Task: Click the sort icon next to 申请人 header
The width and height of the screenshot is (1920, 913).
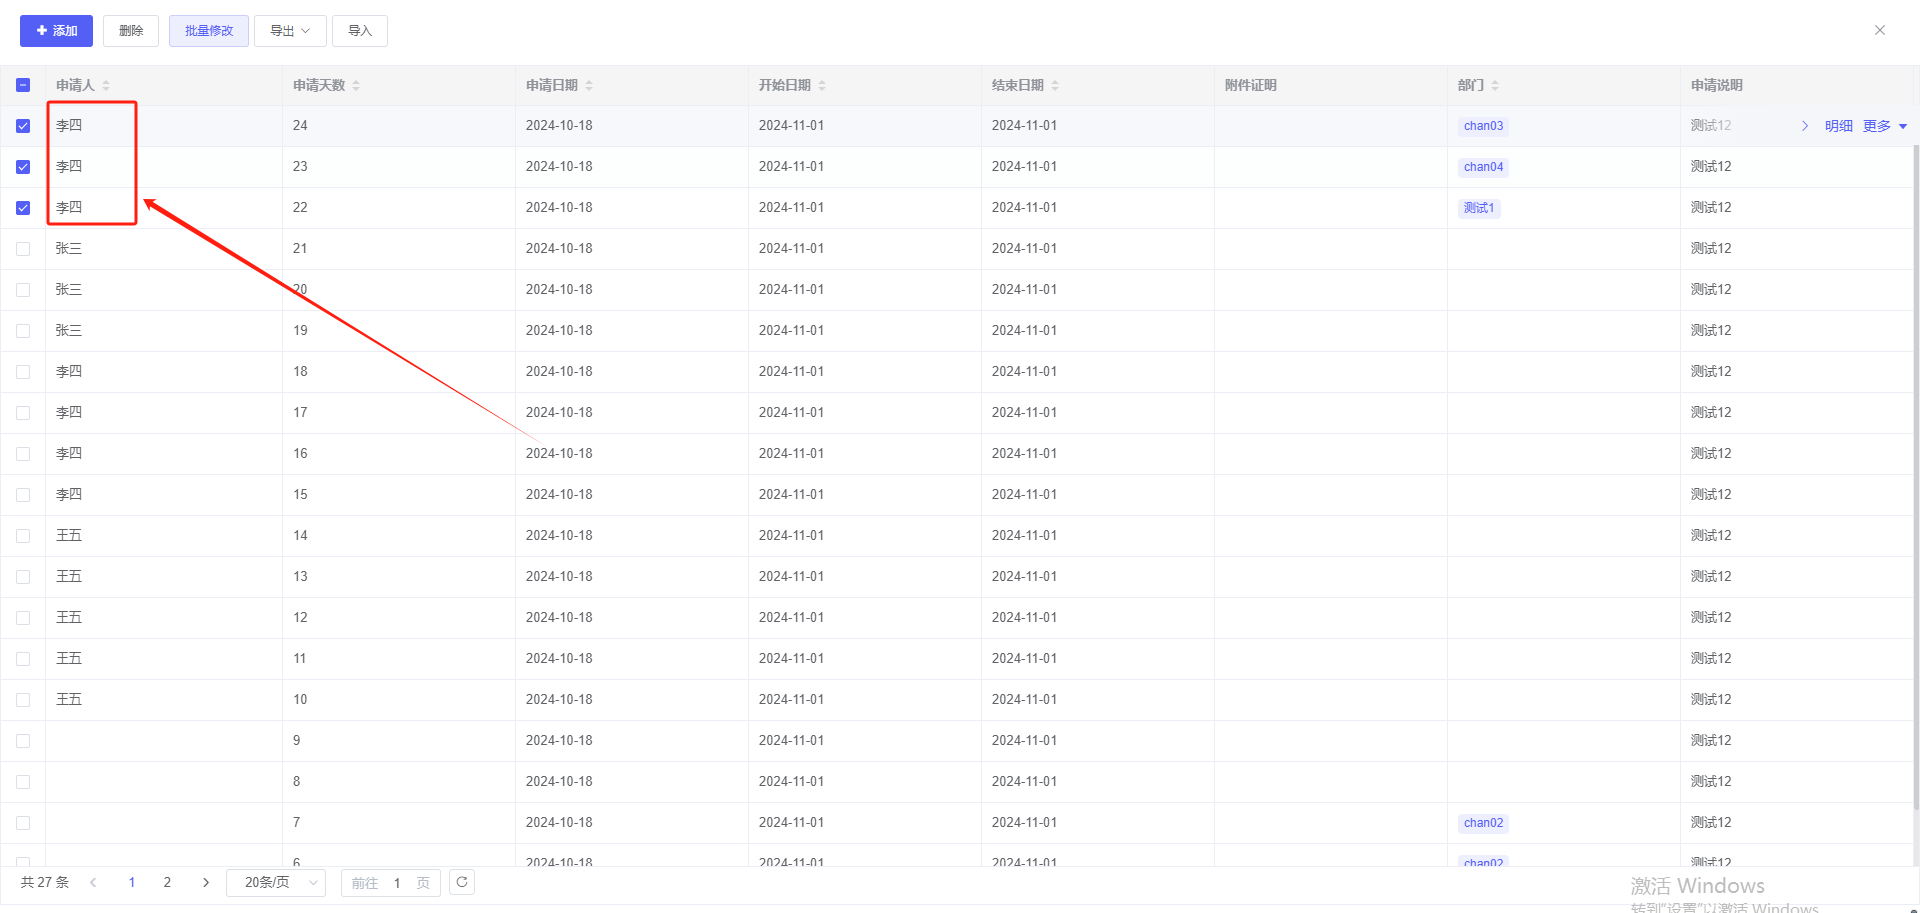Action: (x=106, y=86)
